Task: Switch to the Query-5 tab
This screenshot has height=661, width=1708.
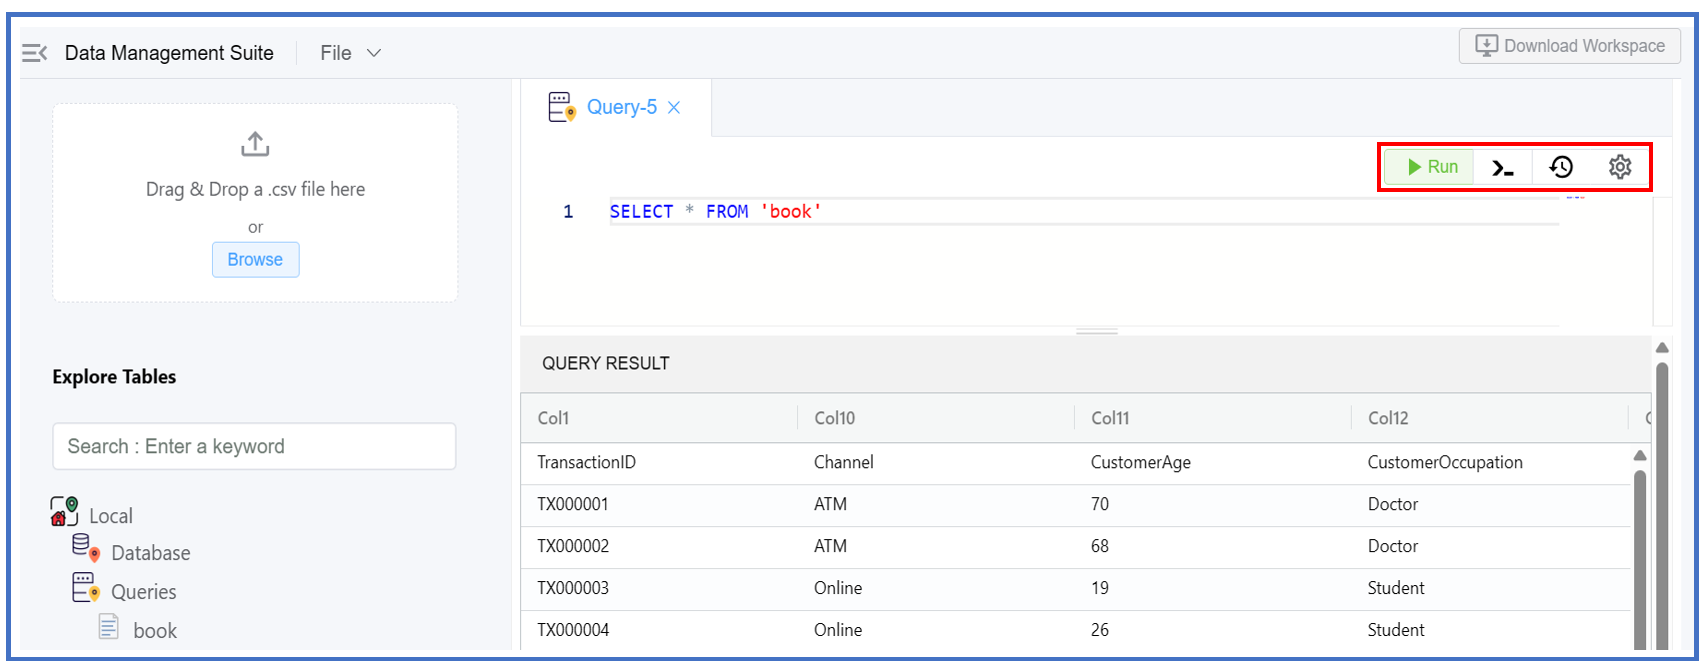Action: click(x=621, y=107)
